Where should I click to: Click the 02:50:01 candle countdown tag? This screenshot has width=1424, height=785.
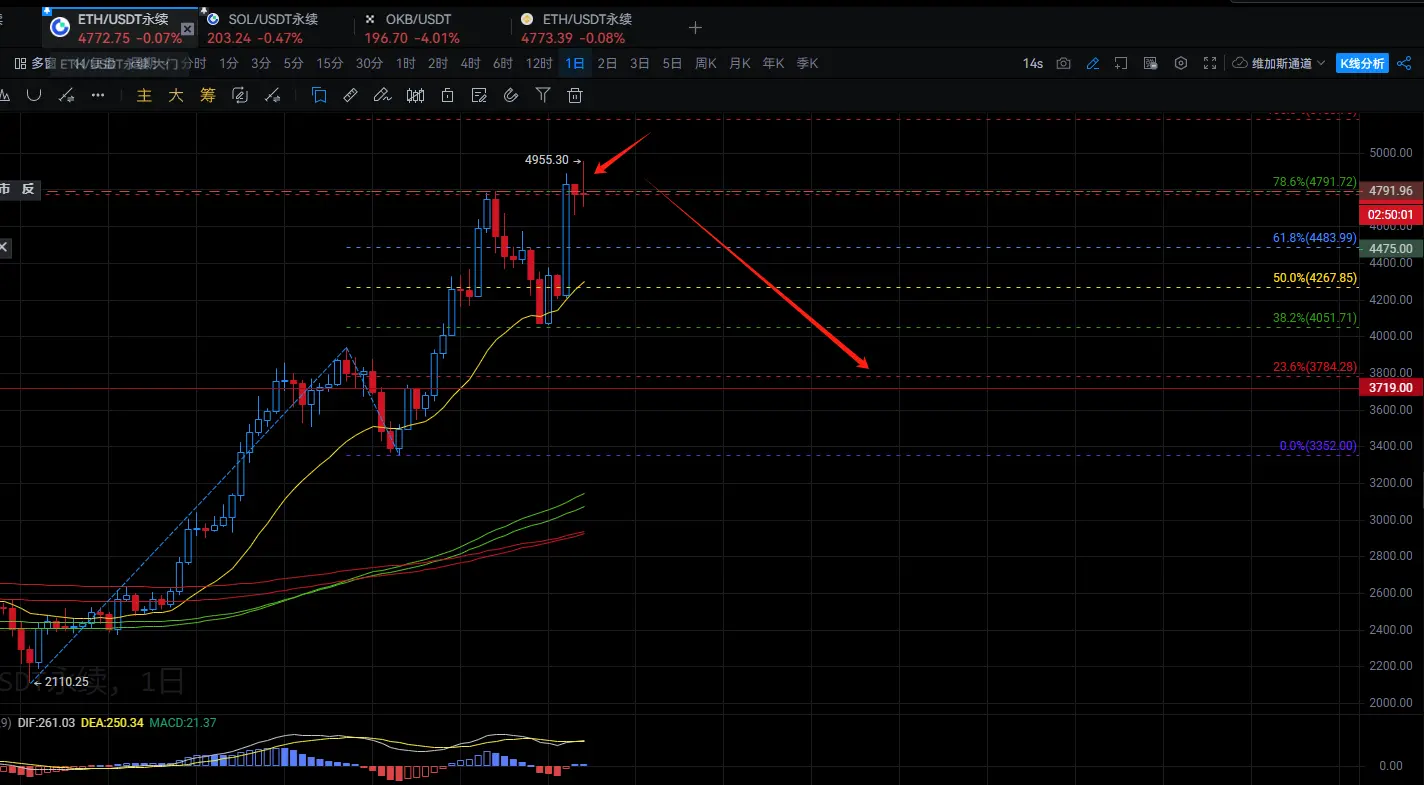click(x=1391, y=214)
